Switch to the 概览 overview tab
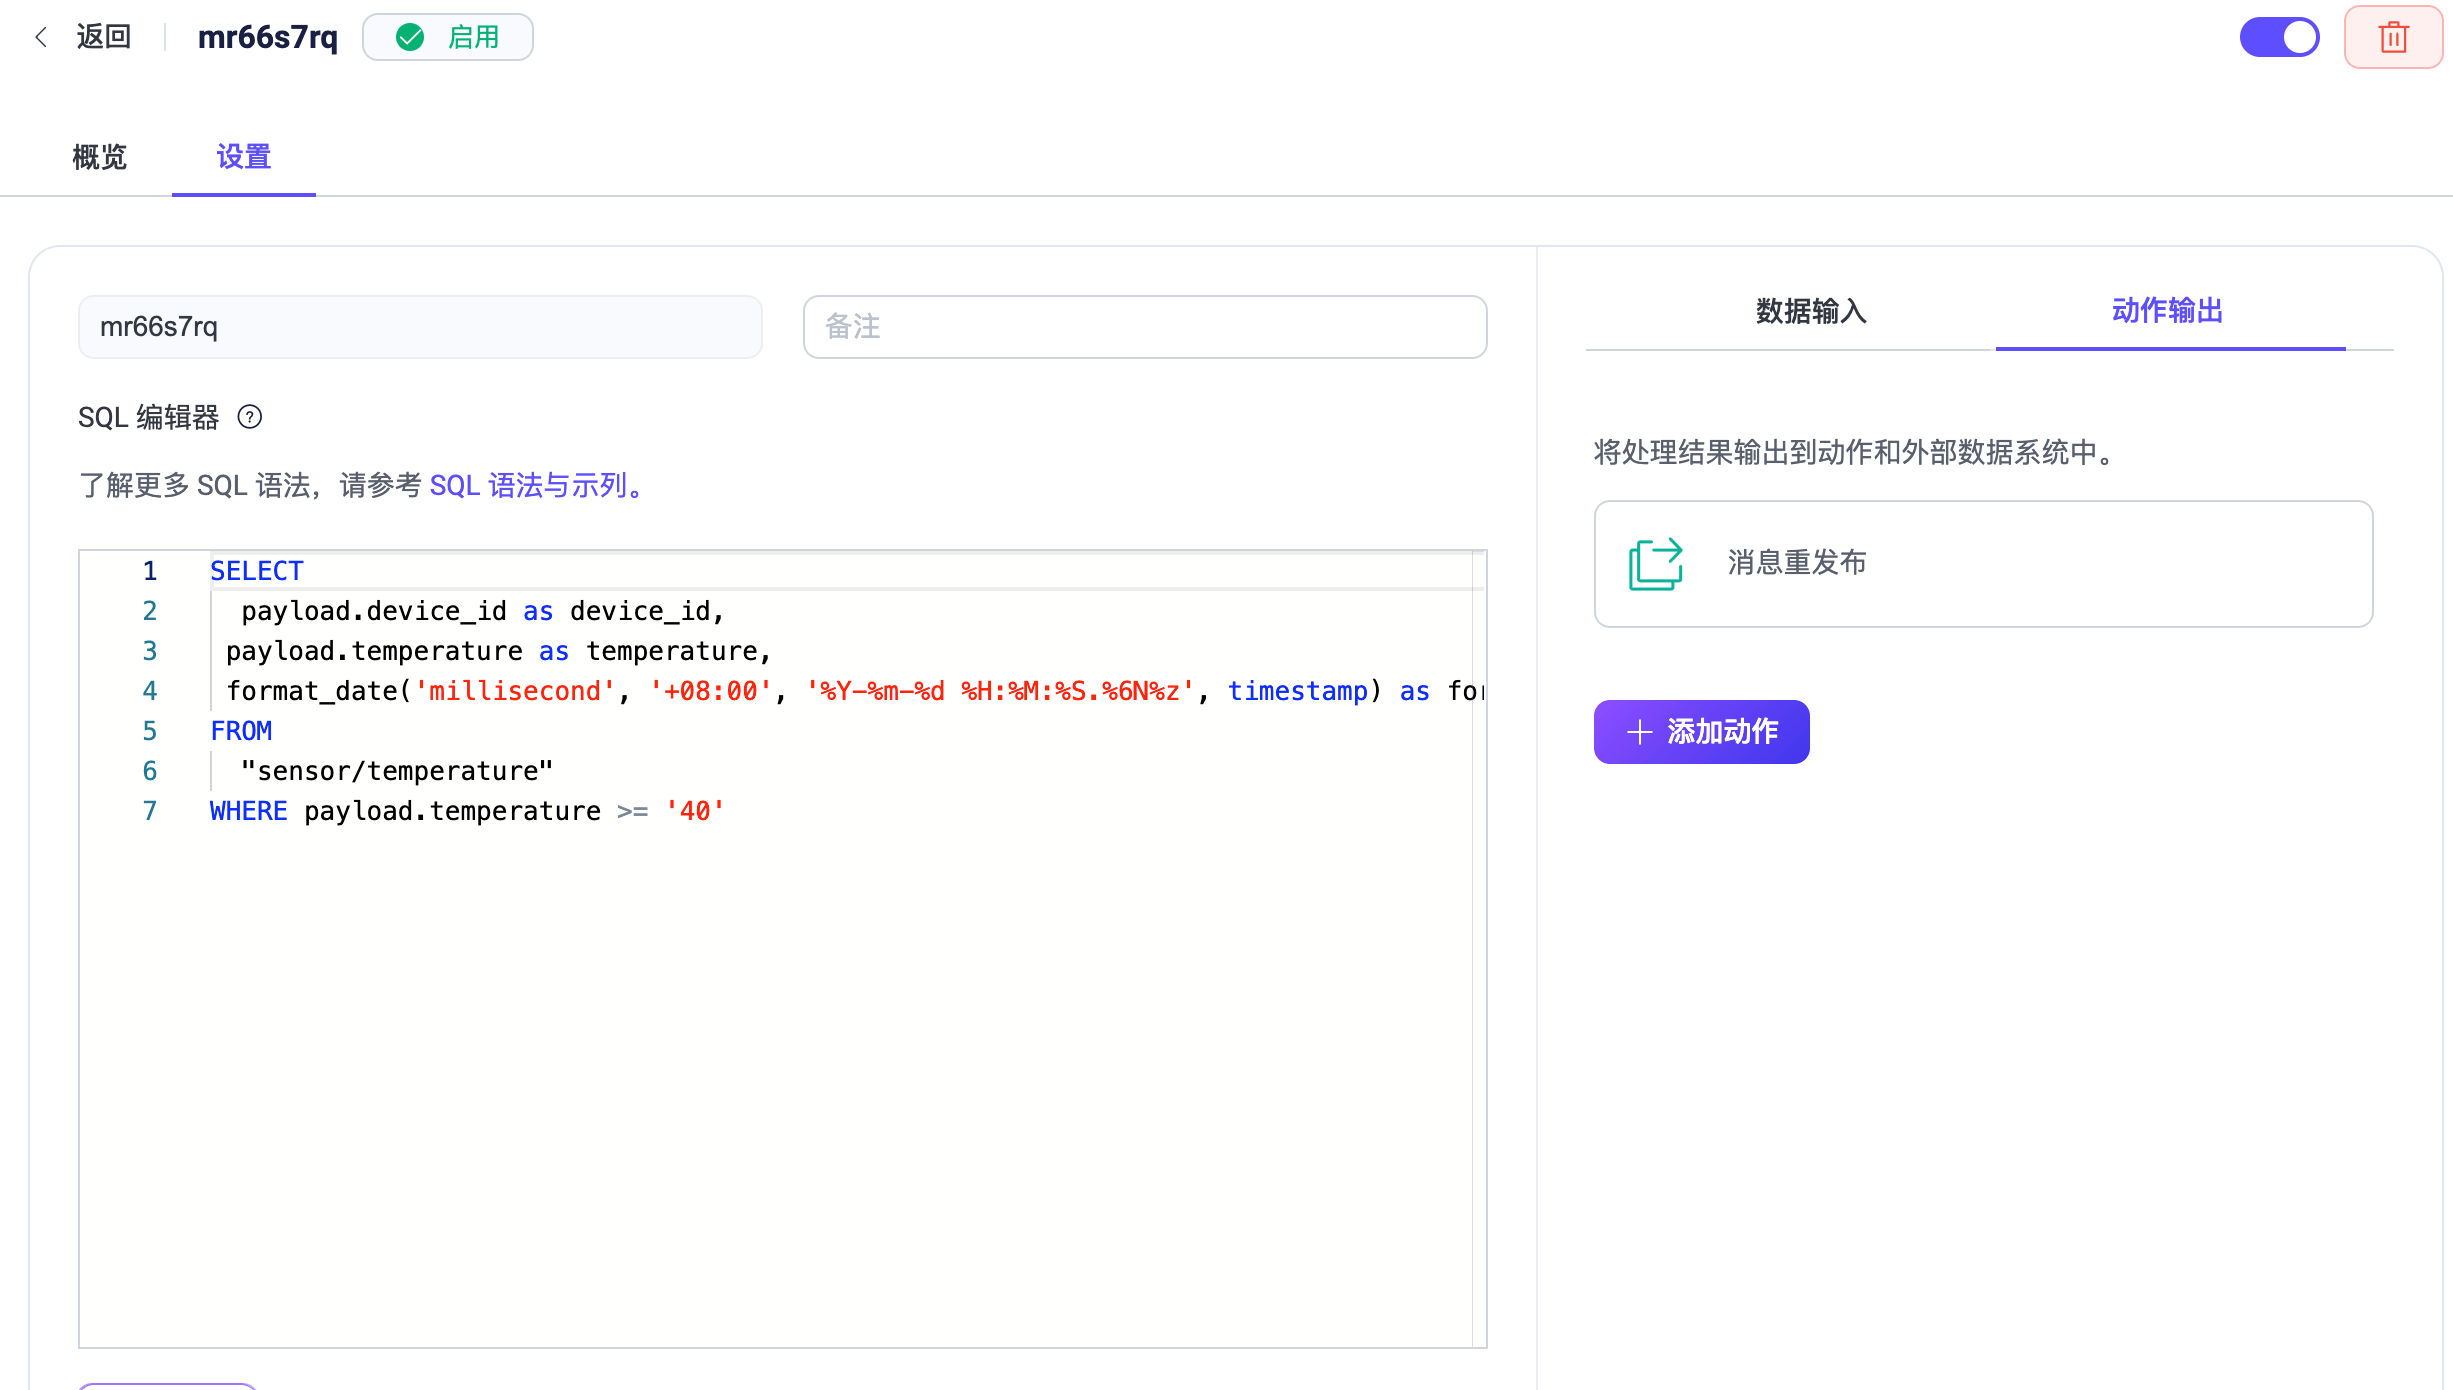 click(100, 157)
